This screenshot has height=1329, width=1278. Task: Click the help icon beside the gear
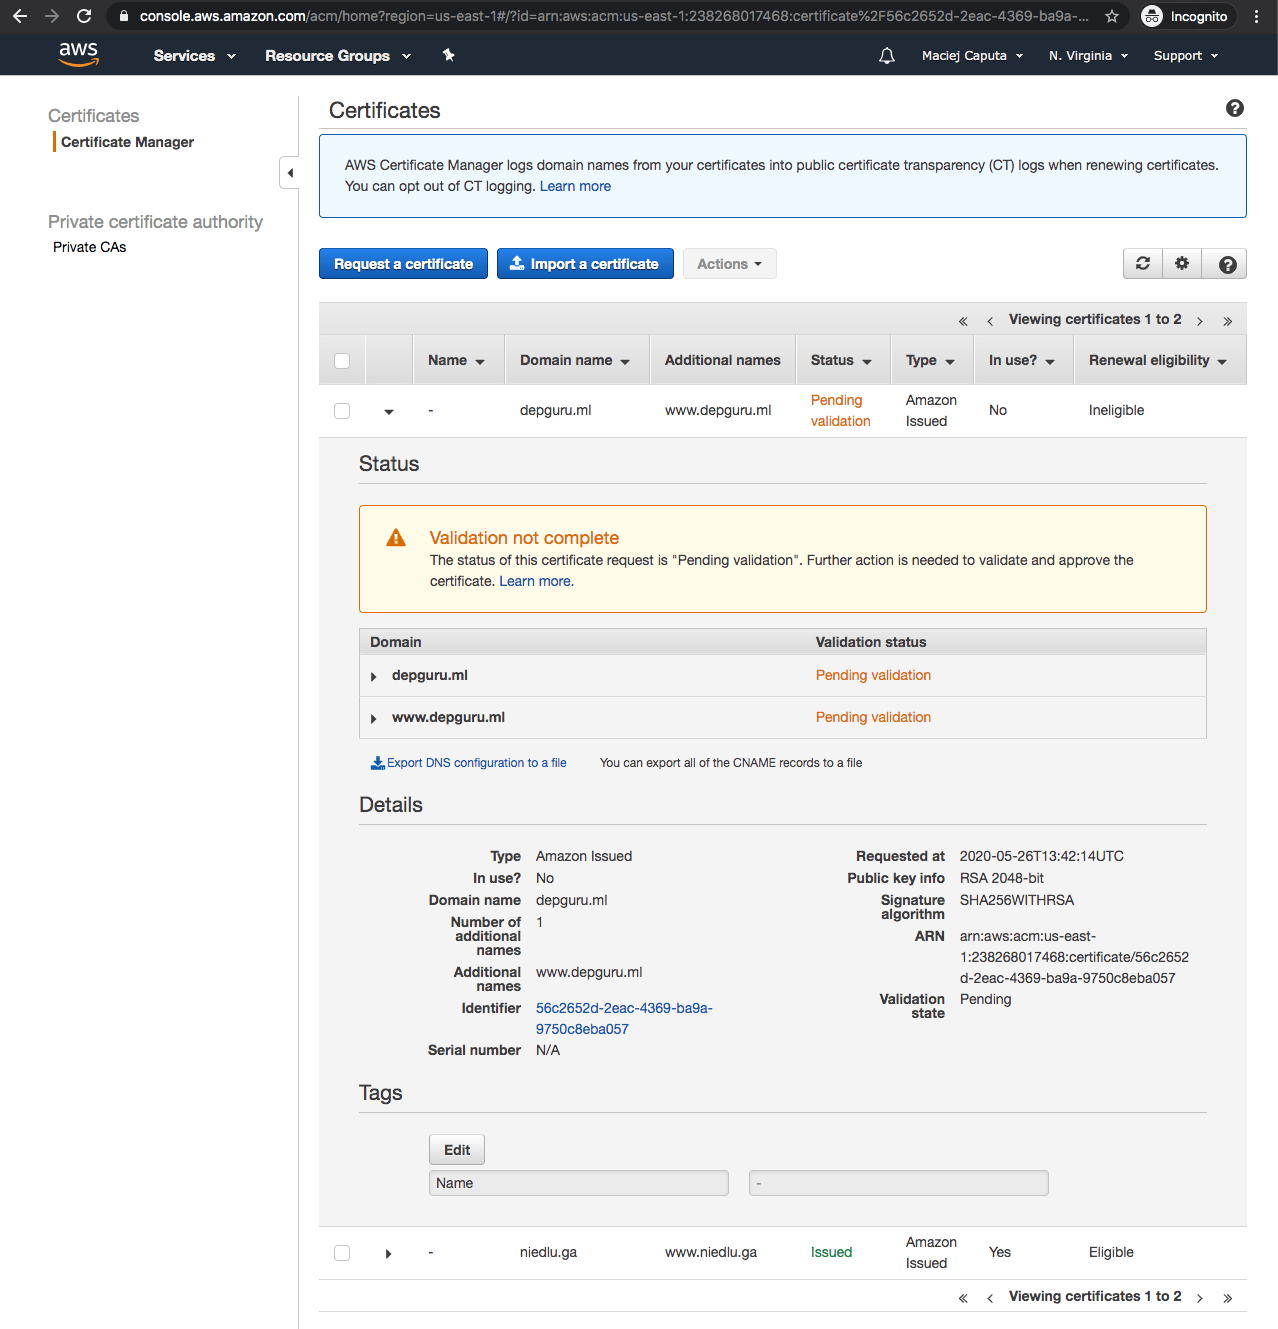coord(1227,264)
